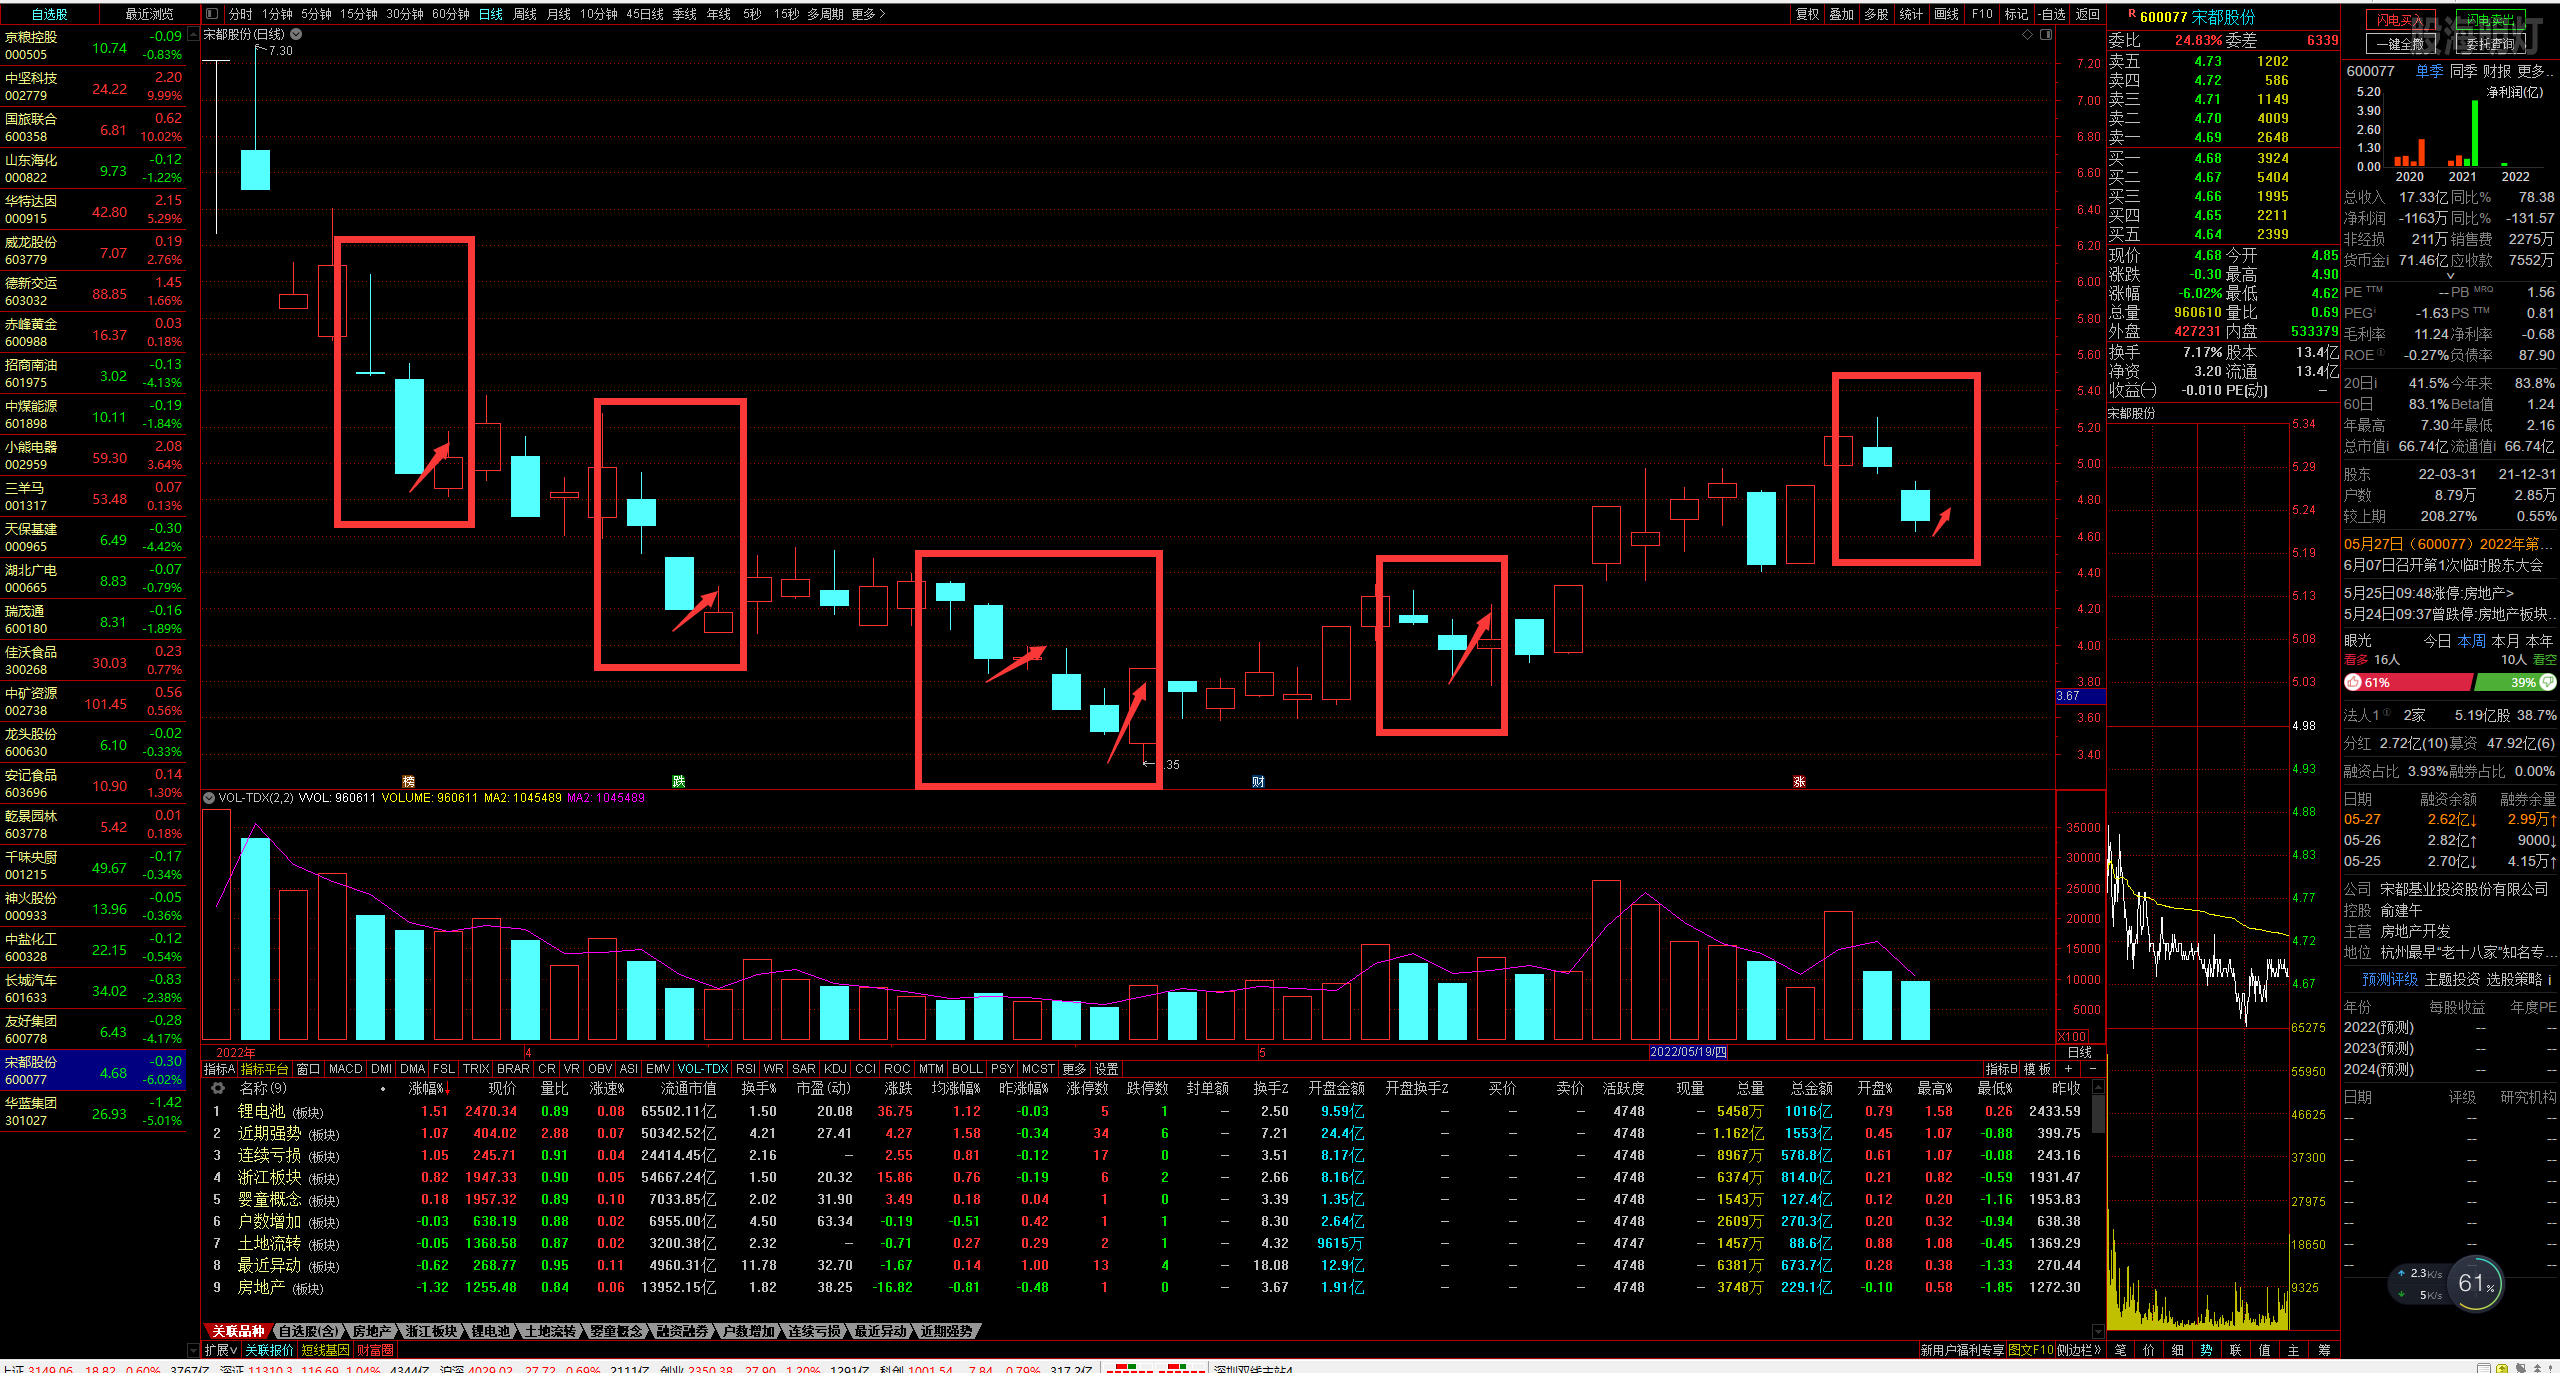Image resolution: width=2560 pixels, height=1373 pixels.
Task: Click the 细 detail icon at bottom right
Action: tap(2178, 1350)
